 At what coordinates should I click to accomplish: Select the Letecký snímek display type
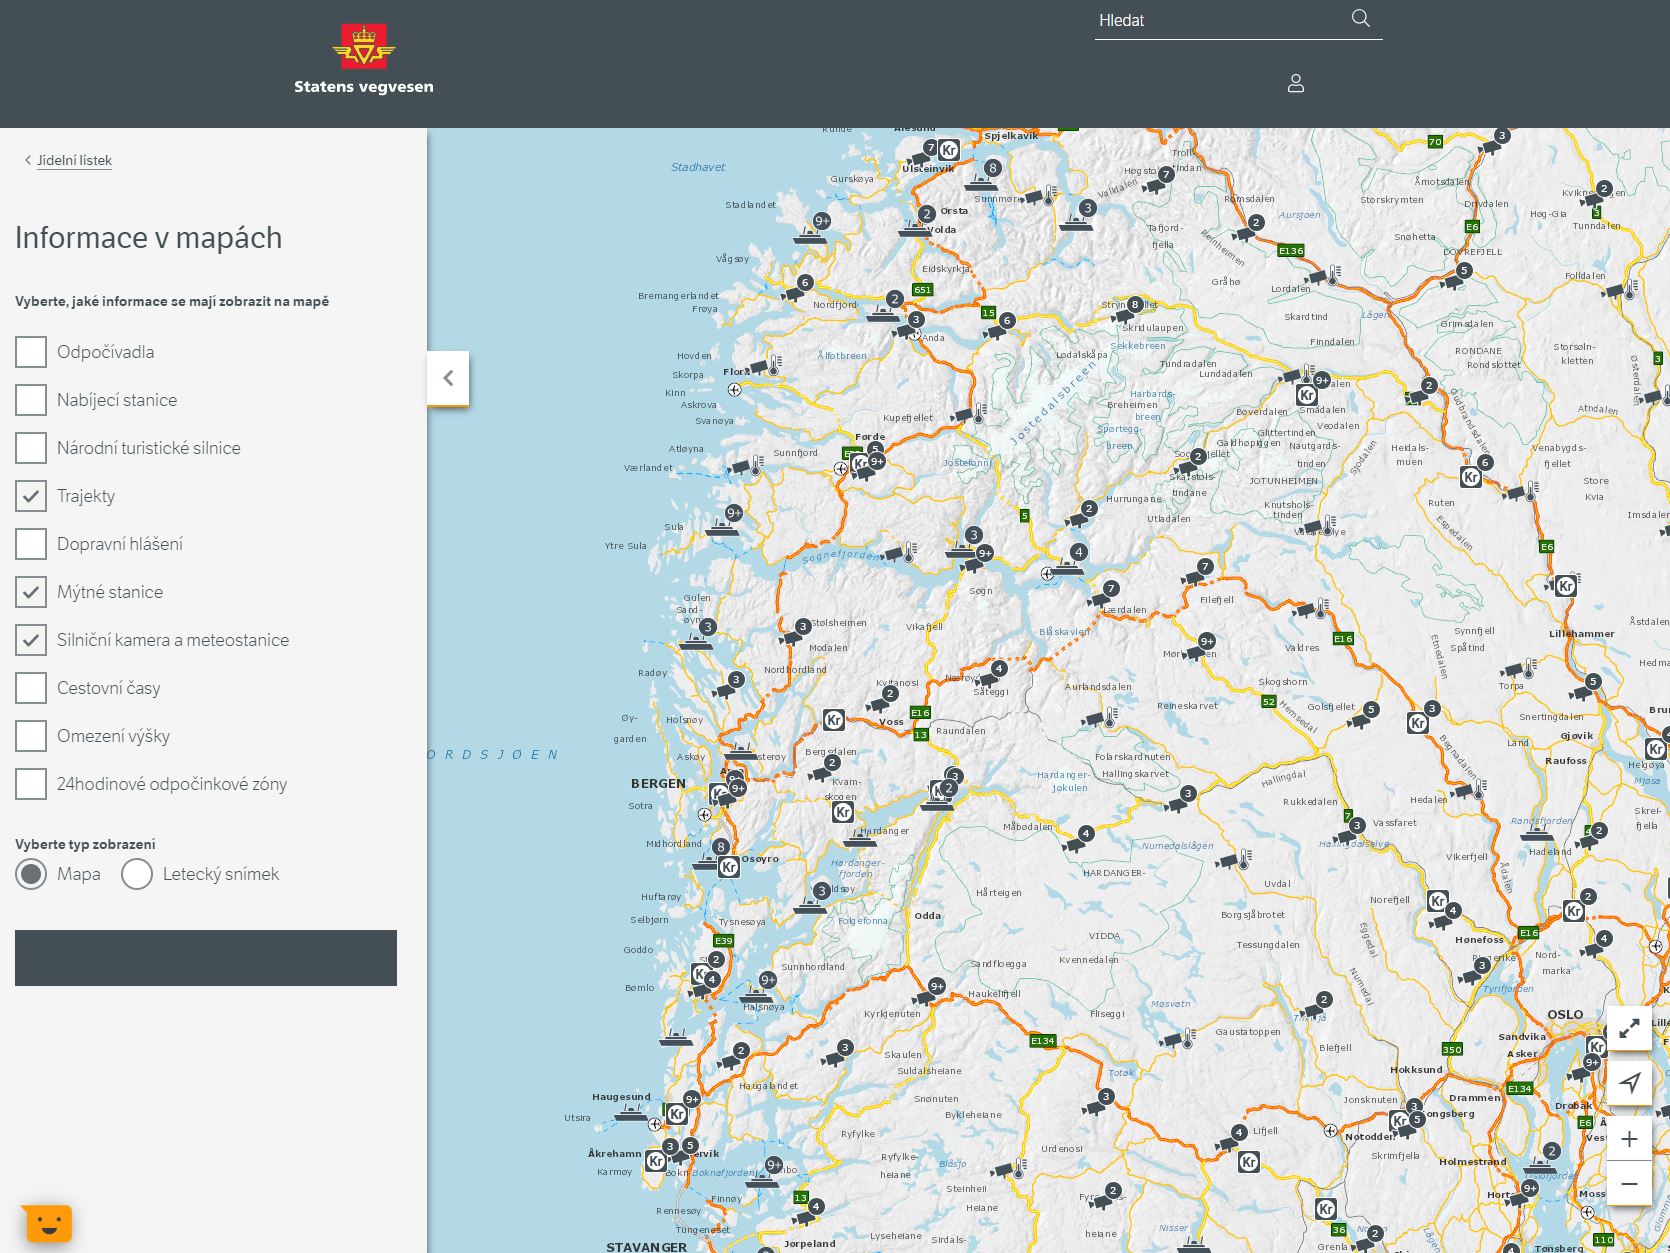pos(137,874)
